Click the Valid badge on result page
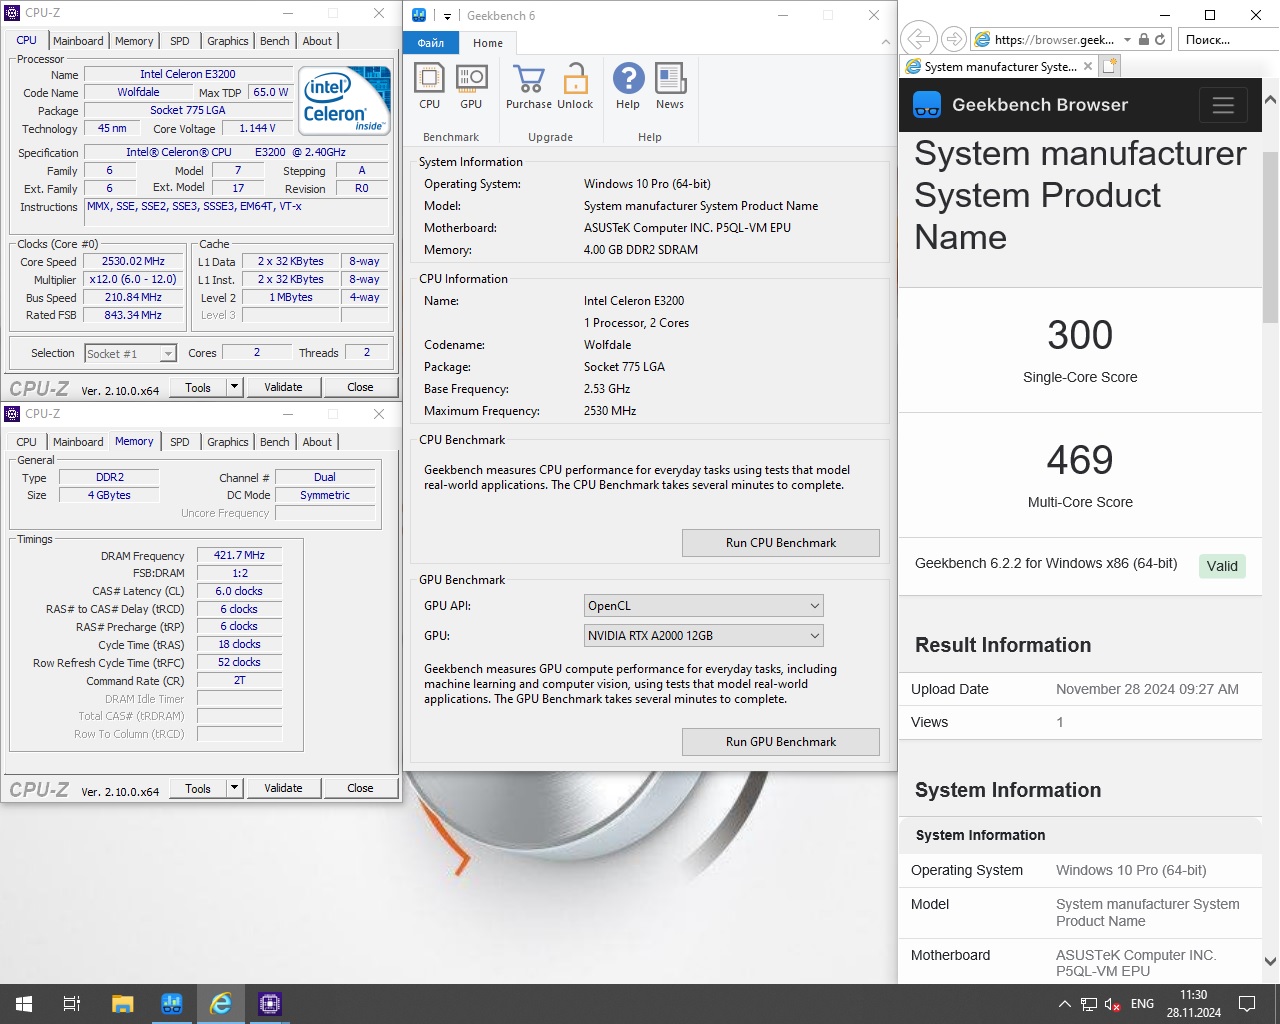 point(1222,566)
